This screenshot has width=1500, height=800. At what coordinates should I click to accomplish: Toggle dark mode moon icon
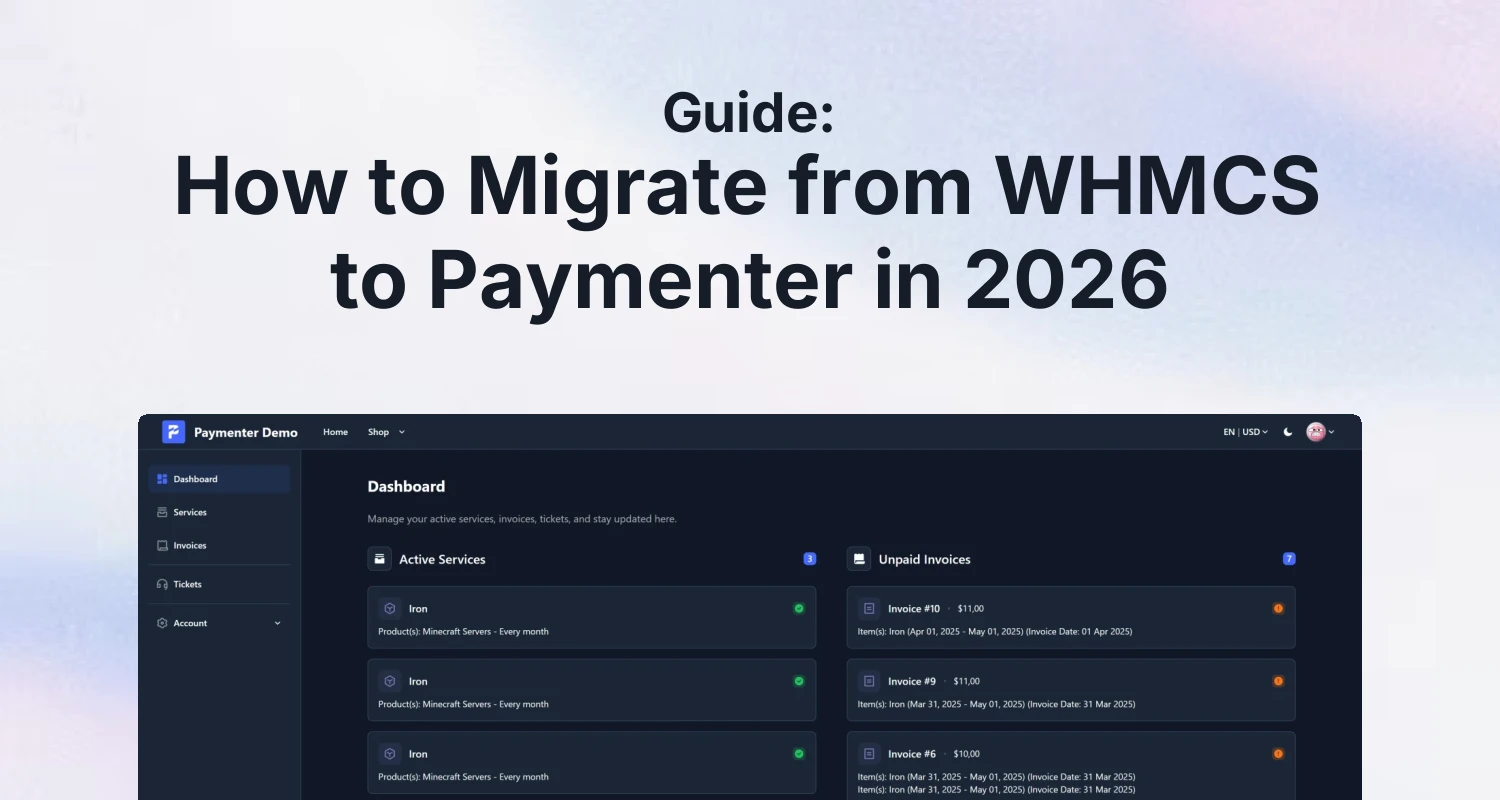1288,432
